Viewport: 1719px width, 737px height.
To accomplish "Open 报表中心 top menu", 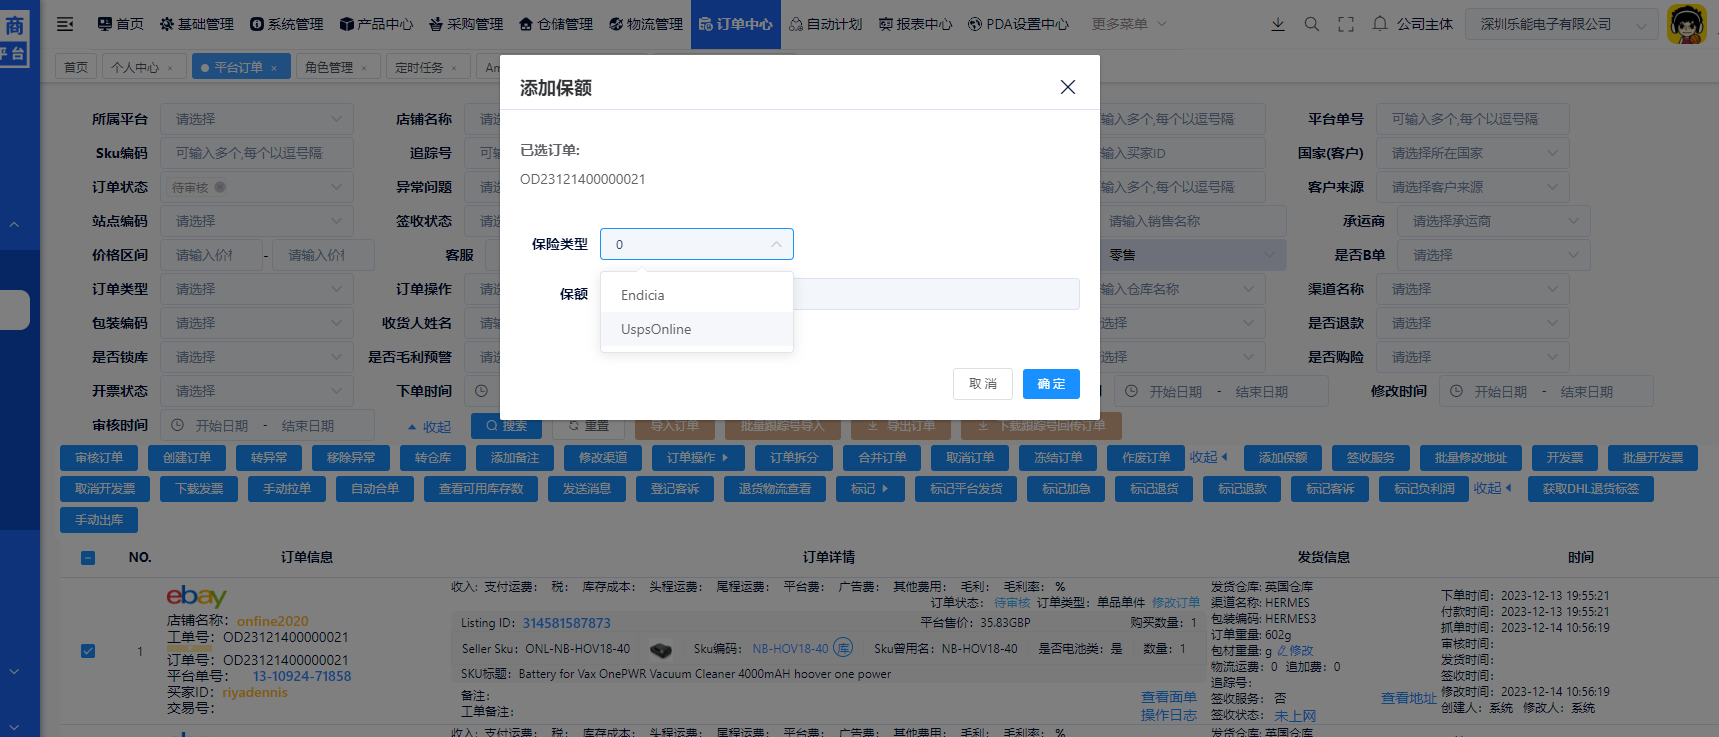I will (916, 24).
